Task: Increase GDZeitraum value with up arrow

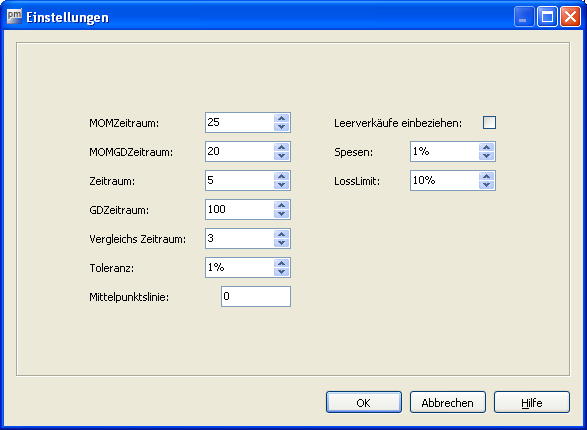Action: (x=282, y=205)
